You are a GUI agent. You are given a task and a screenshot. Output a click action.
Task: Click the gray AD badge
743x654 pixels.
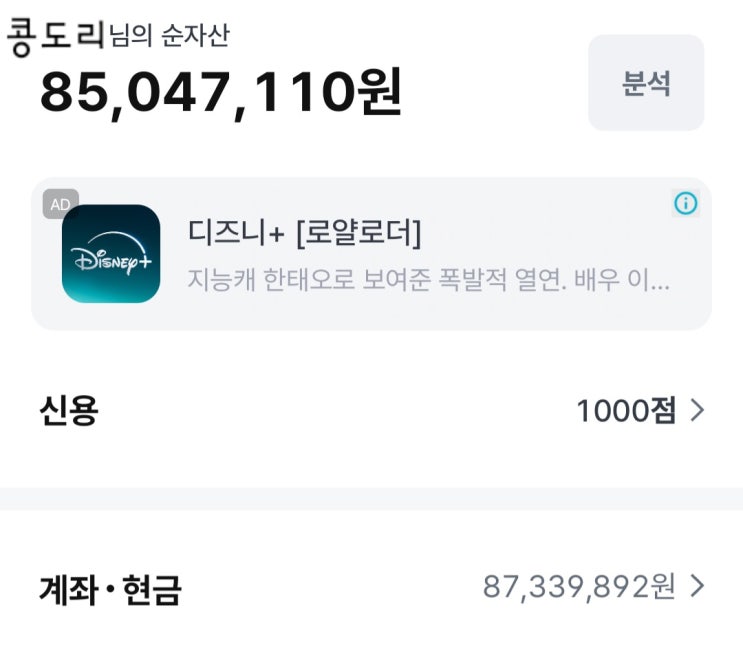click(60, 204)
